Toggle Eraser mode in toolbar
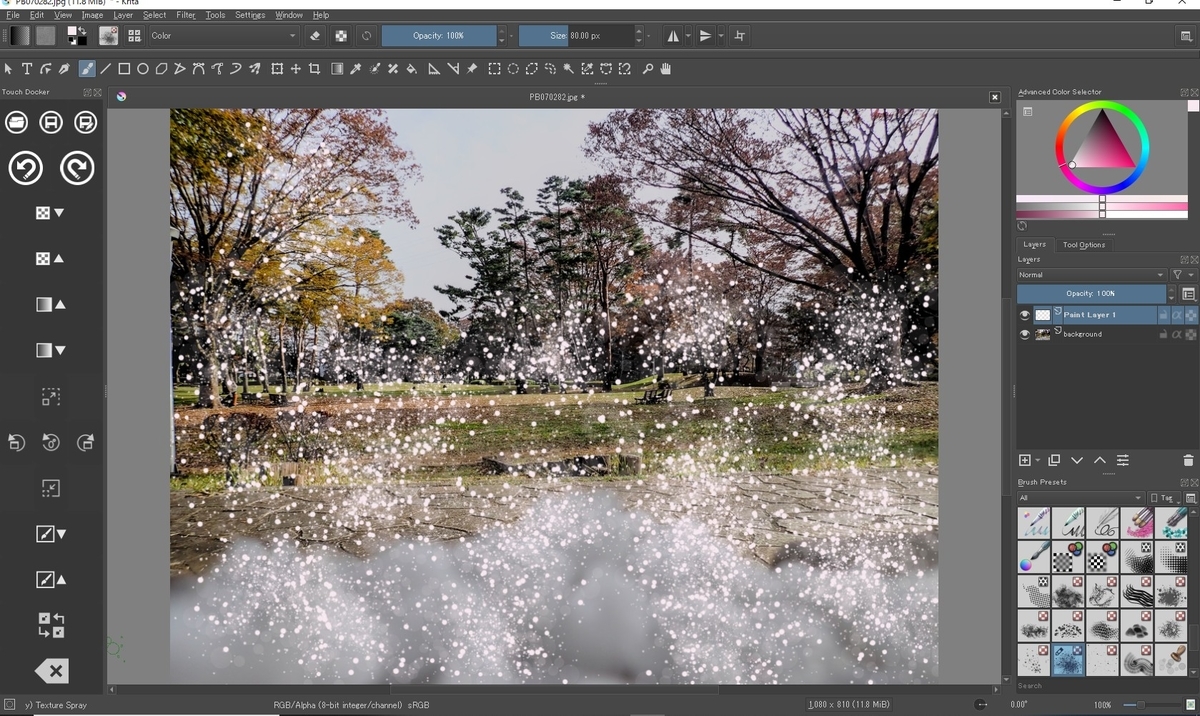Viewport: 1200px width, 716px height. [315, 35]
